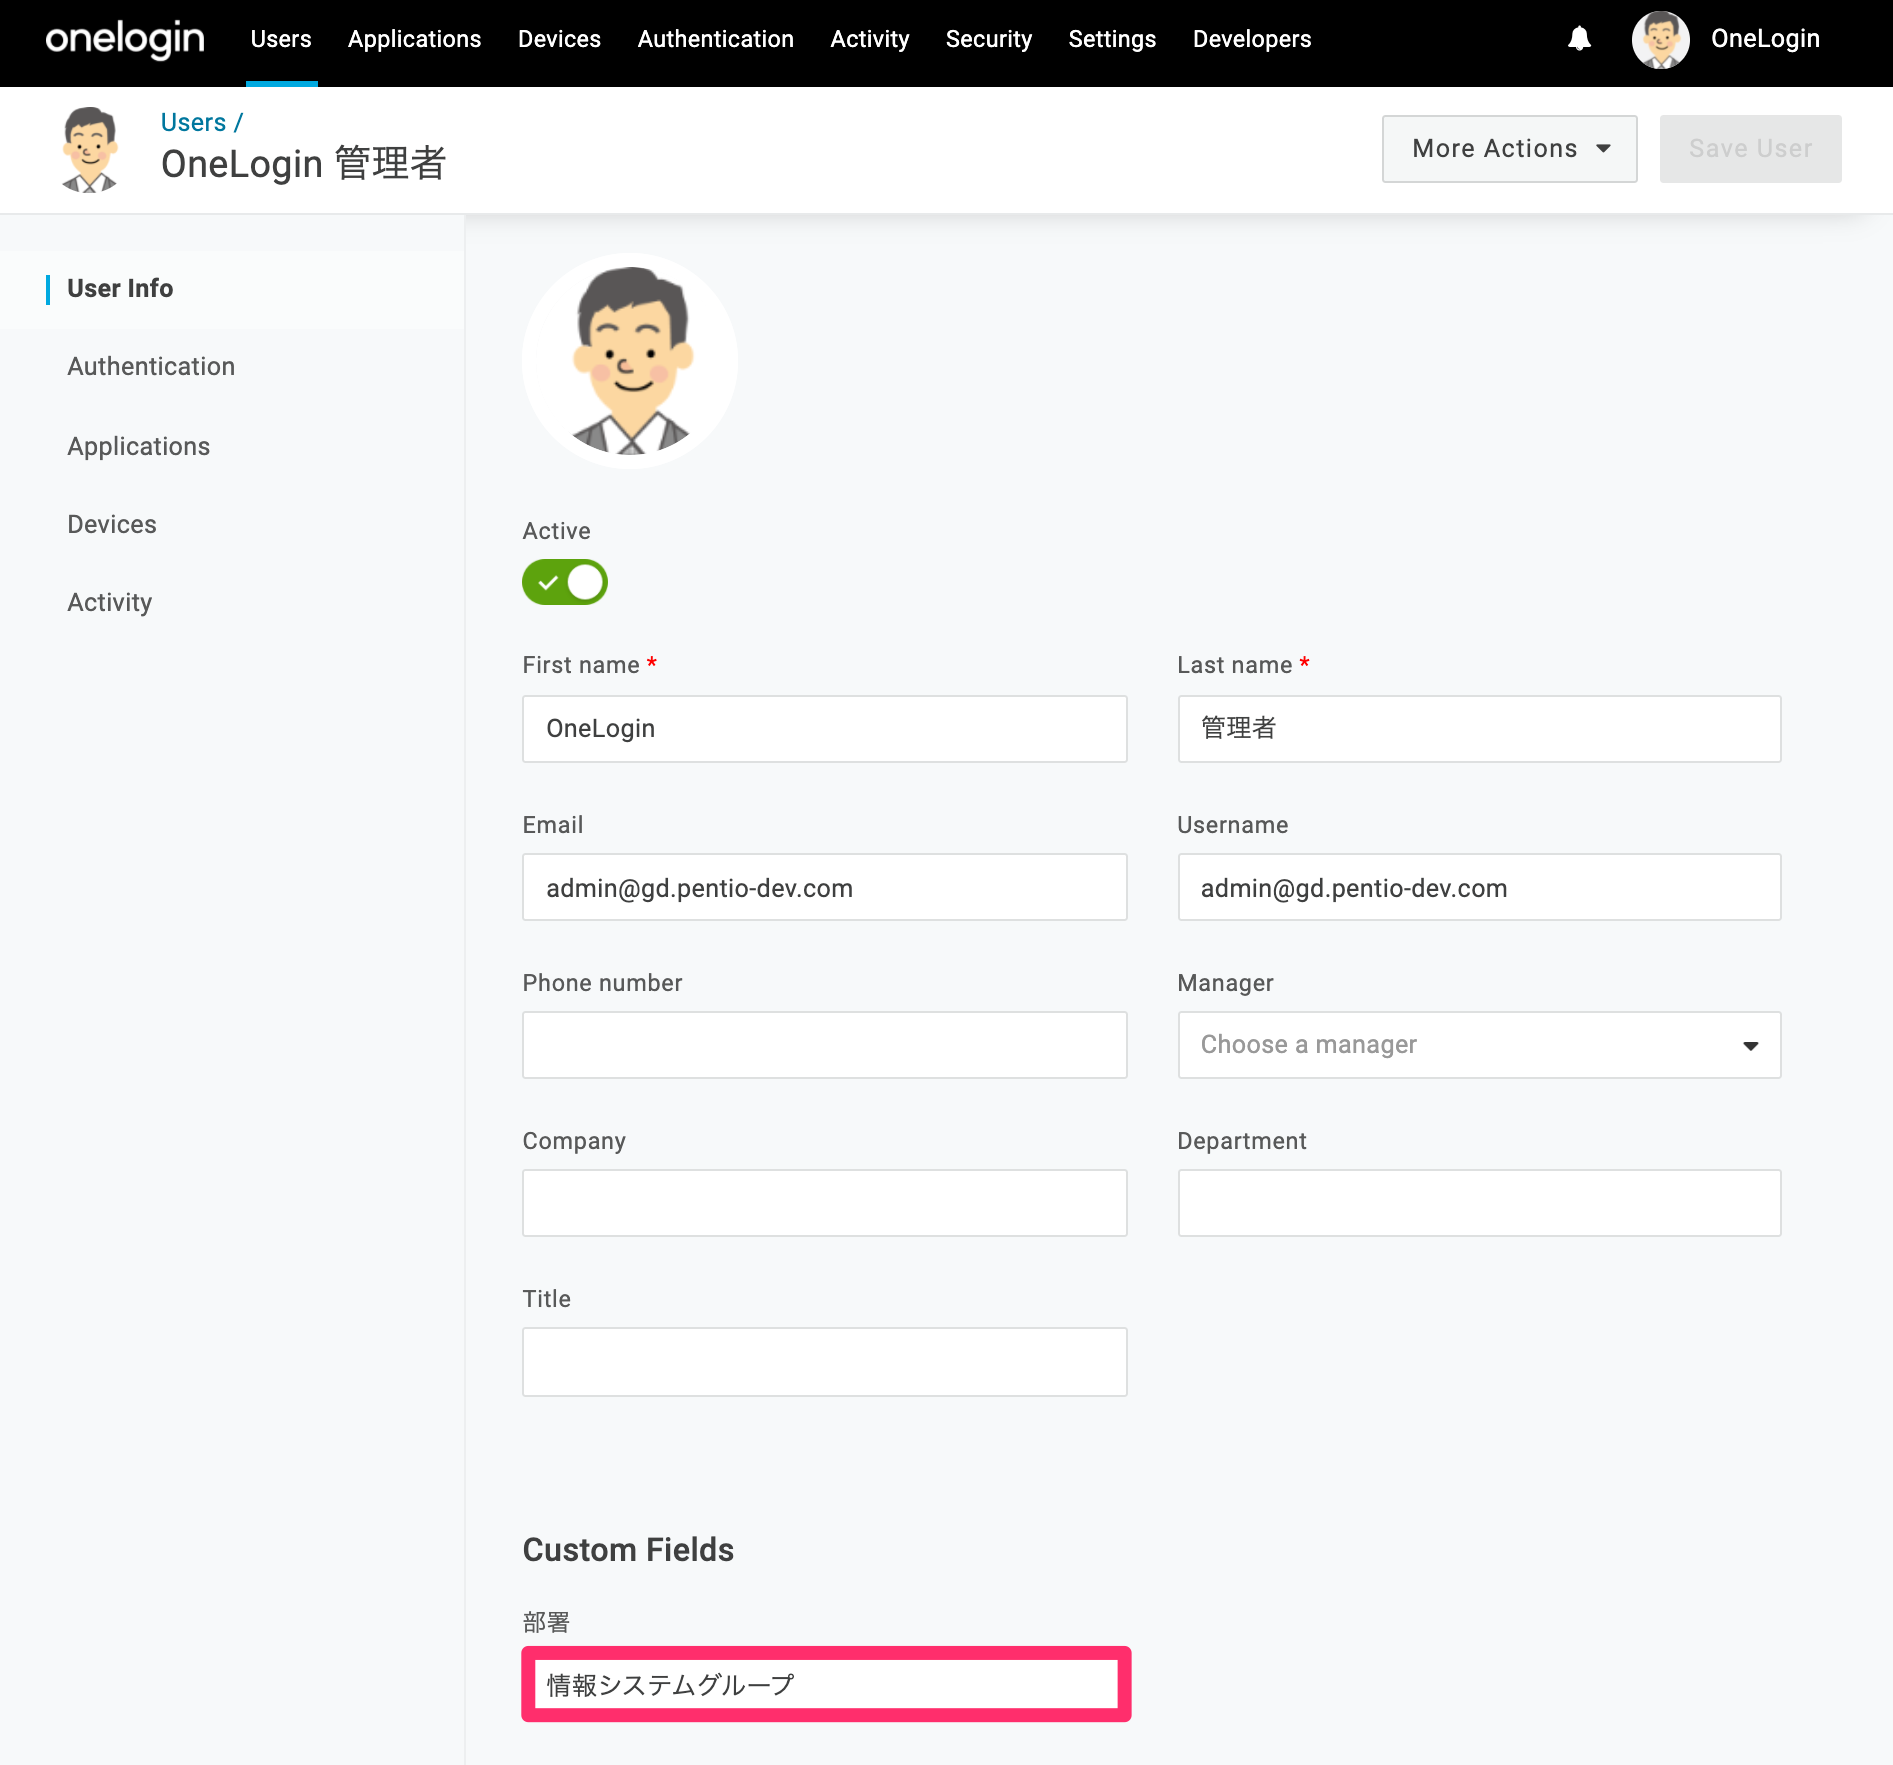The height and width of the screenshot is (1765, 1893).
Task: Focus the Phone number field
Action: point(824,1045)
